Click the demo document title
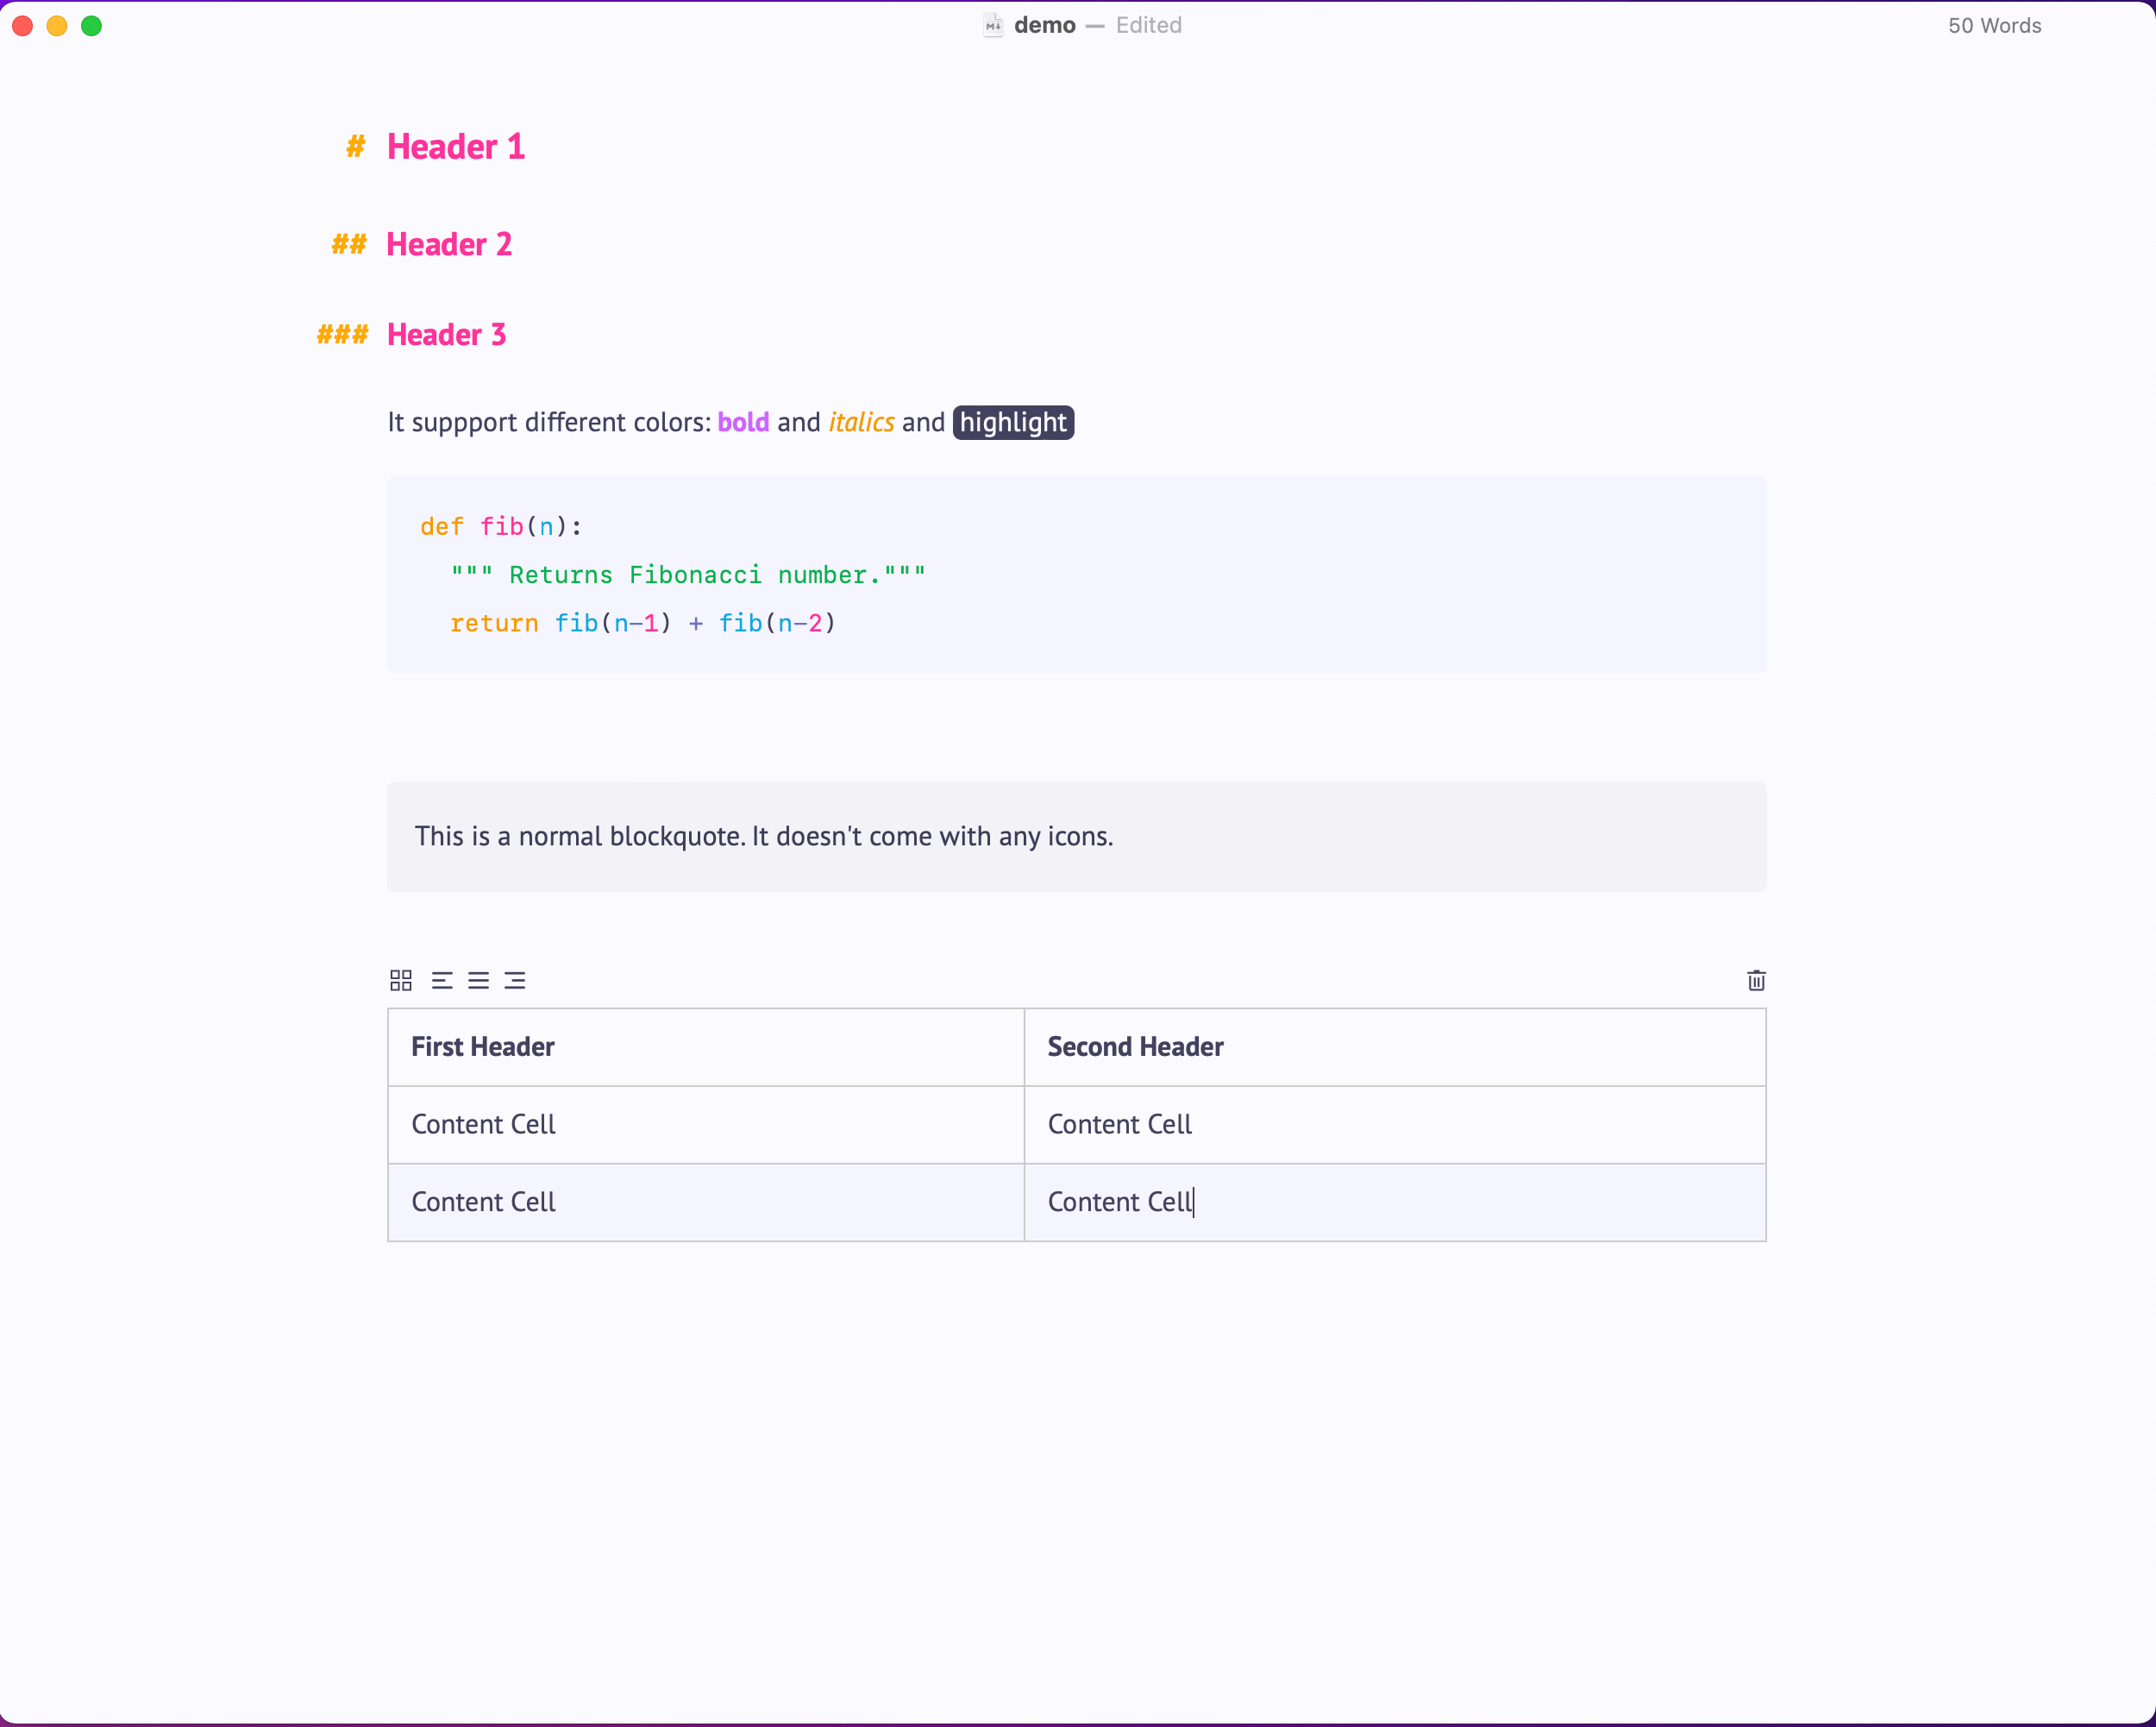Viewport: 2156px width, 1727px height. [1045, 25]
